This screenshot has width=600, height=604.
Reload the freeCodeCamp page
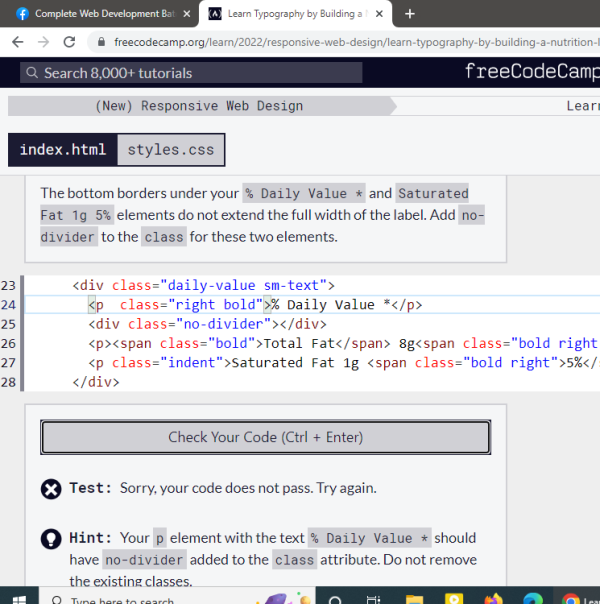(69, 42)
